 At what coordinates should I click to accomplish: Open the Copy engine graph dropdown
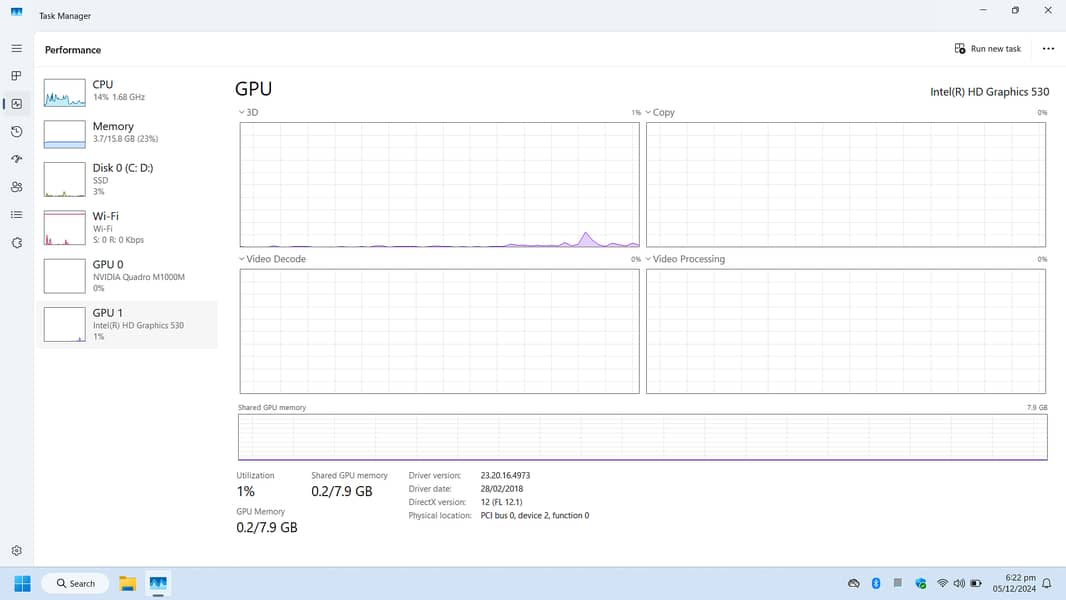659,112
